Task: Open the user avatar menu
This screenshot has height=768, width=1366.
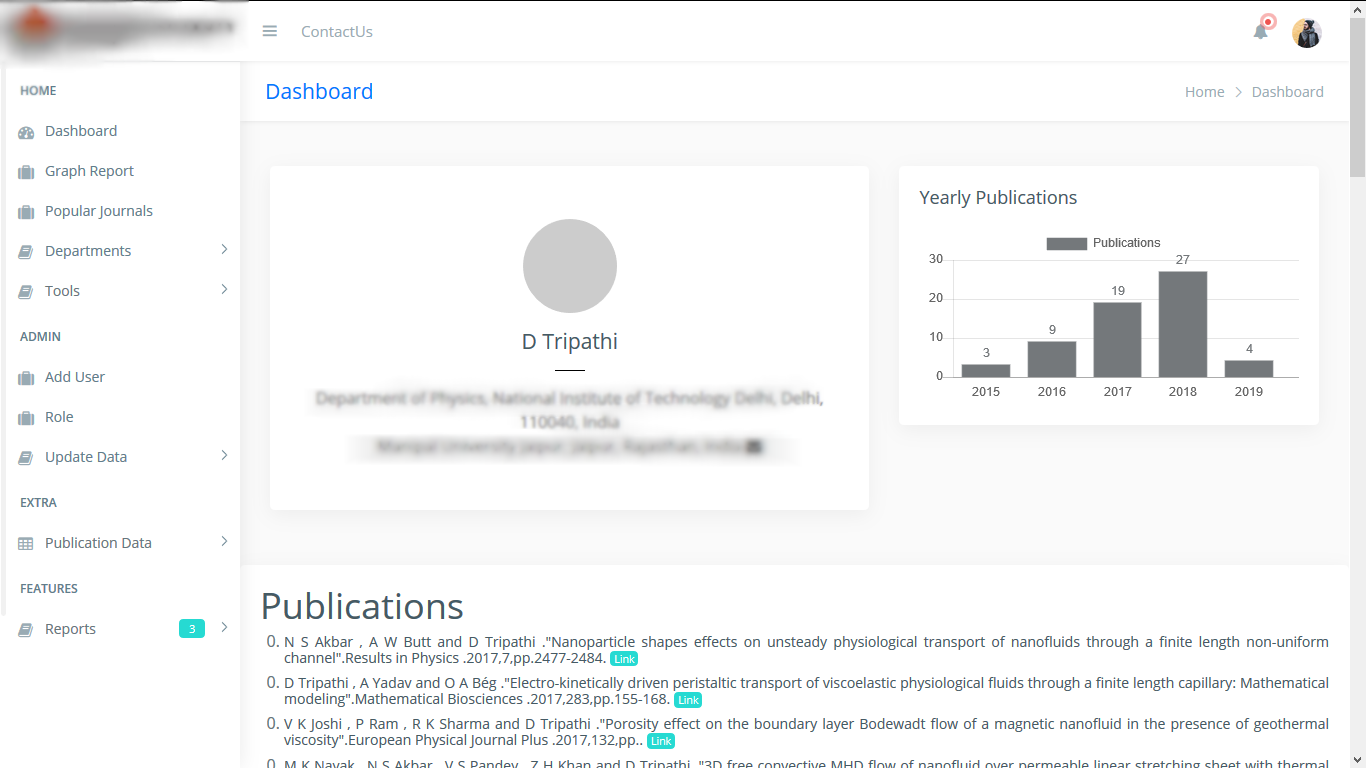Action: click(x=1306, y=33)
